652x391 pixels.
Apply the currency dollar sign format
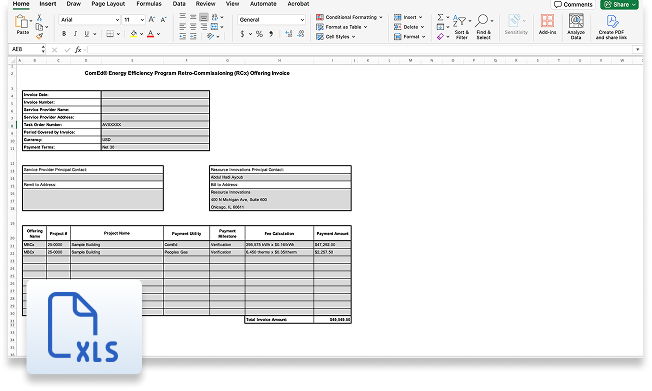coord(242,34)
